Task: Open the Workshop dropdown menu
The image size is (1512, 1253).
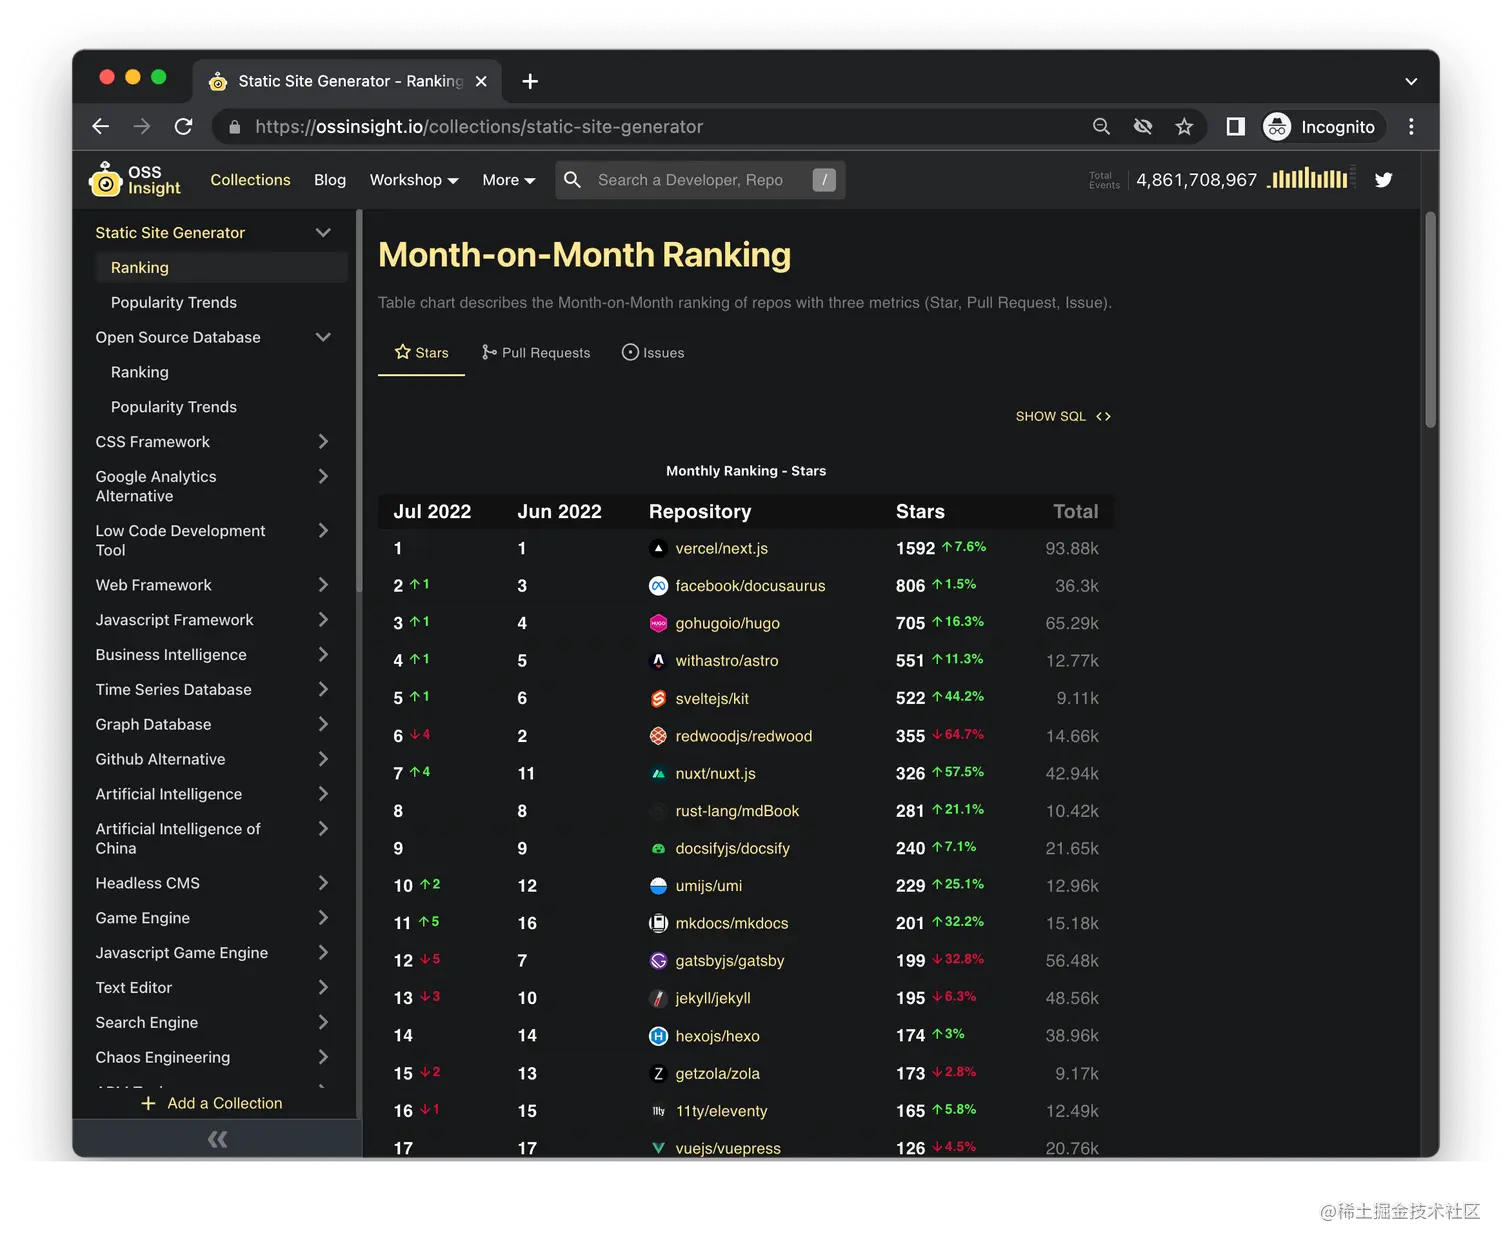Action: coord(413,180)
